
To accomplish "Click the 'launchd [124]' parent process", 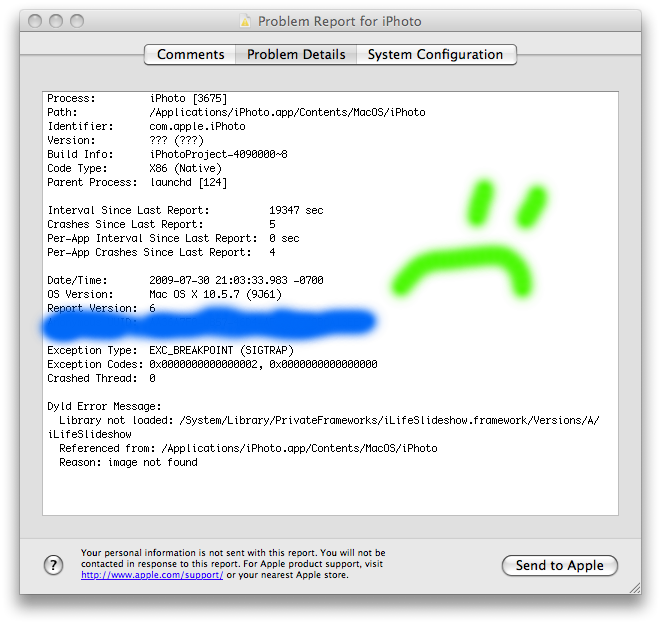I will 188,183.
